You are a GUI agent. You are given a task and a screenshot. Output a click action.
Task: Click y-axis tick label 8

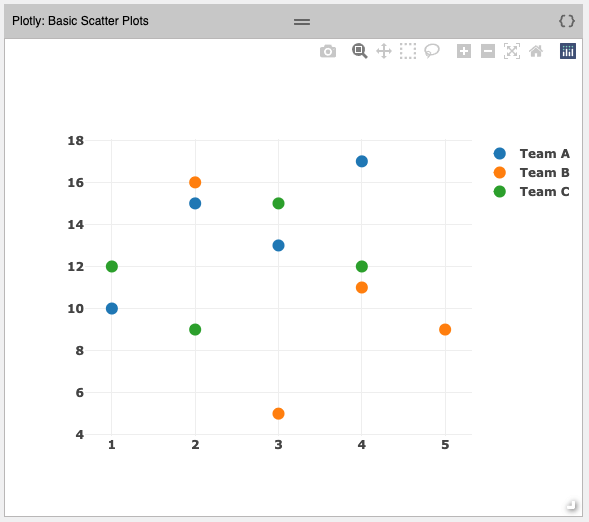coord(80,351)
